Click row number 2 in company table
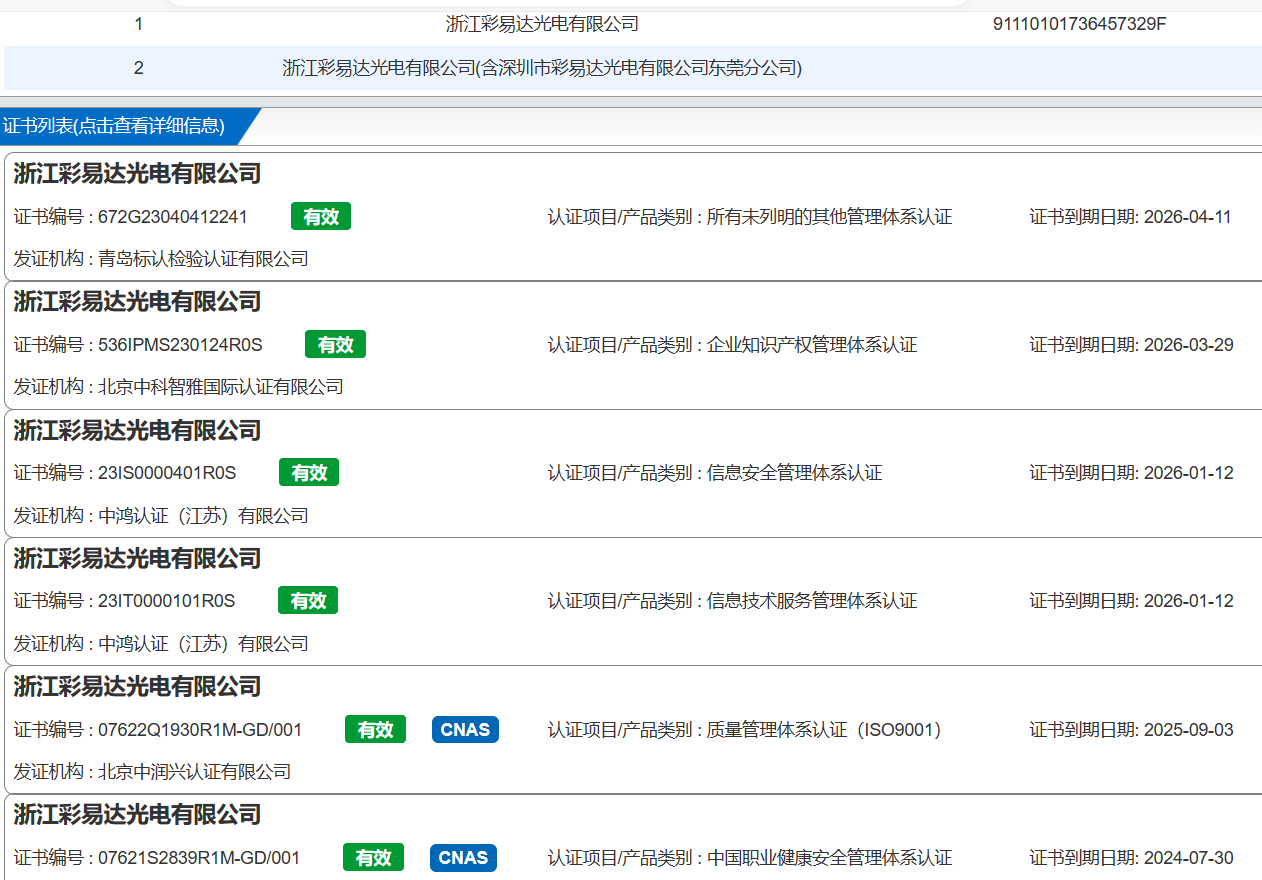This screenshot has width=1262, height=880. (x=138, y=68)
